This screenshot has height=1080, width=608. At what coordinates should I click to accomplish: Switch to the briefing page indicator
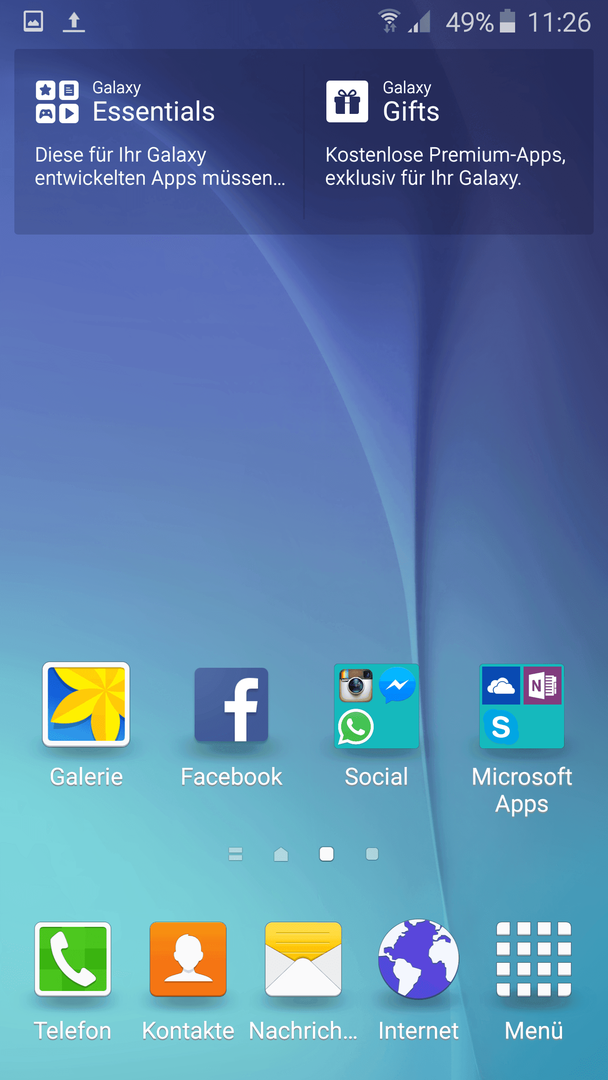(x=235, y=854)
